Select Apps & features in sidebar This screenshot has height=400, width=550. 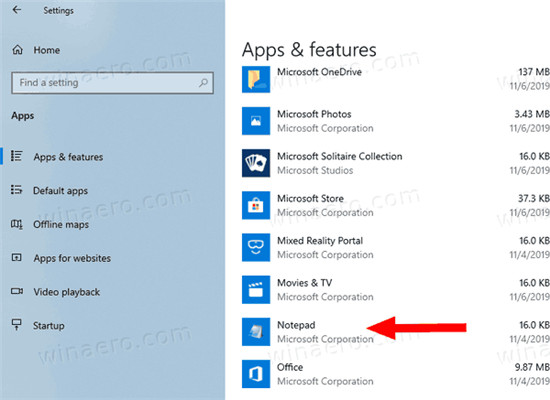(x=68, y=157)
